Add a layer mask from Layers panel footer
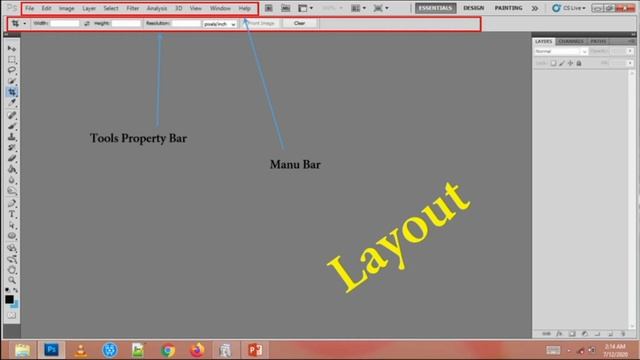 tap(572, 334)
